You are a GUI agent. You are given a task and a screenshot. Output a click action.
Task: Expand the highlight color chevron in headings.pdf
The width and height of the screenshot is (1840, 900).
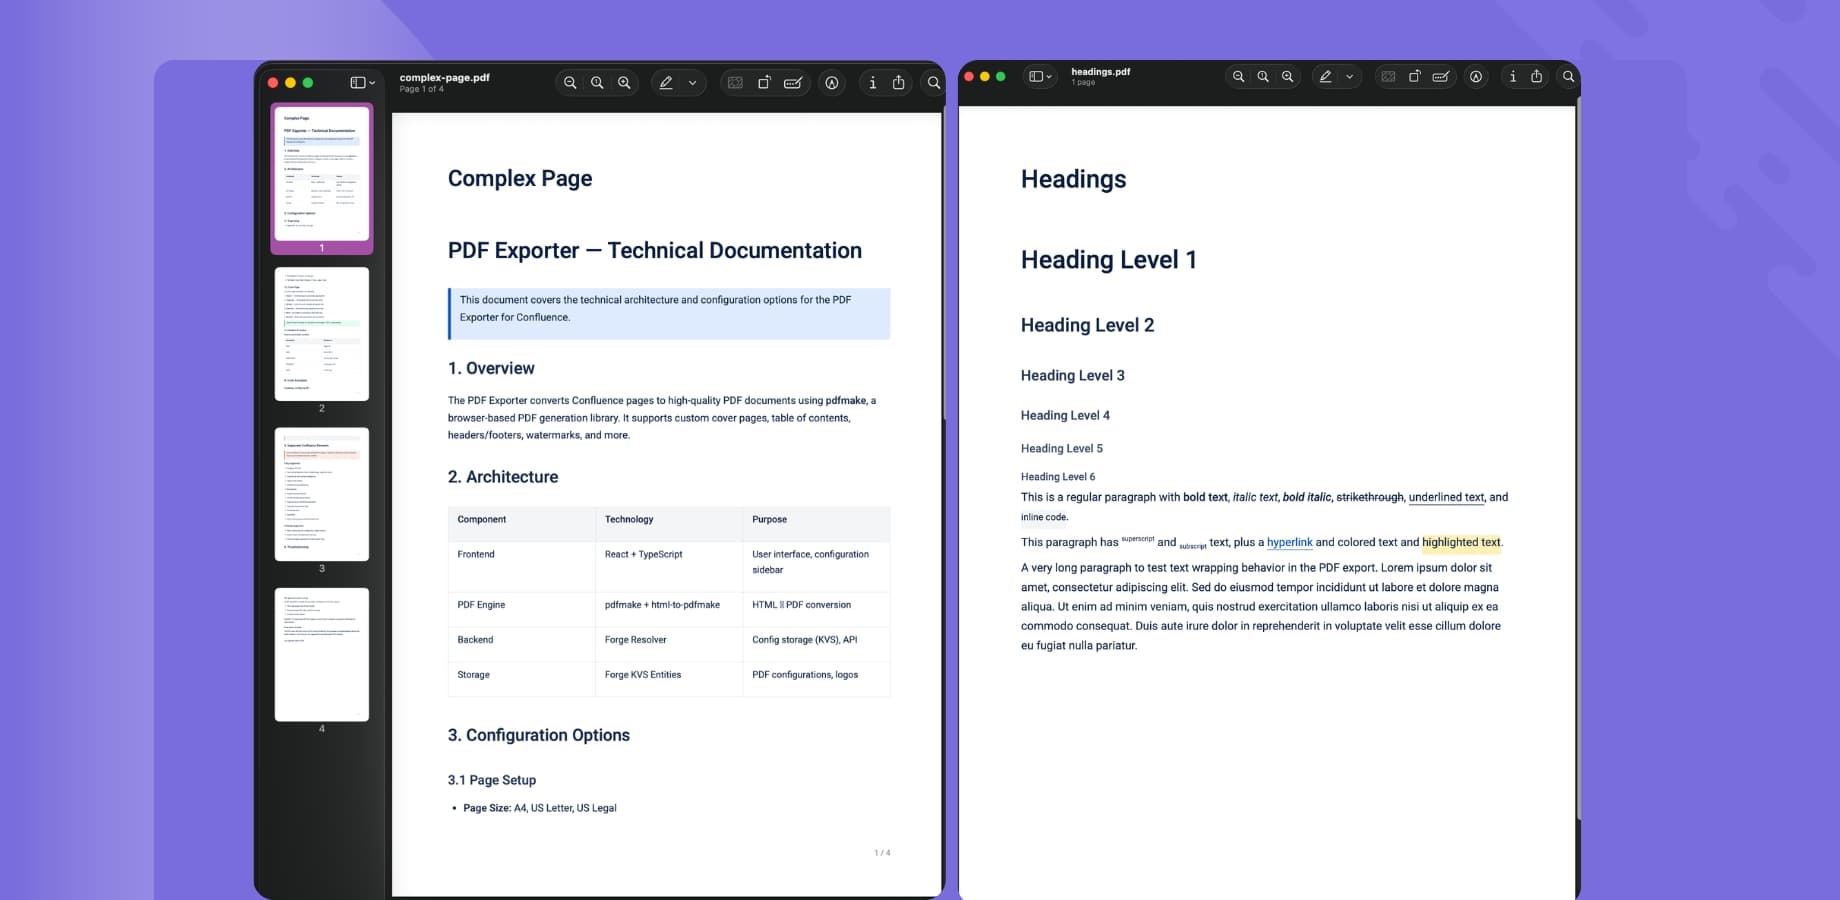click(1350, 76)
